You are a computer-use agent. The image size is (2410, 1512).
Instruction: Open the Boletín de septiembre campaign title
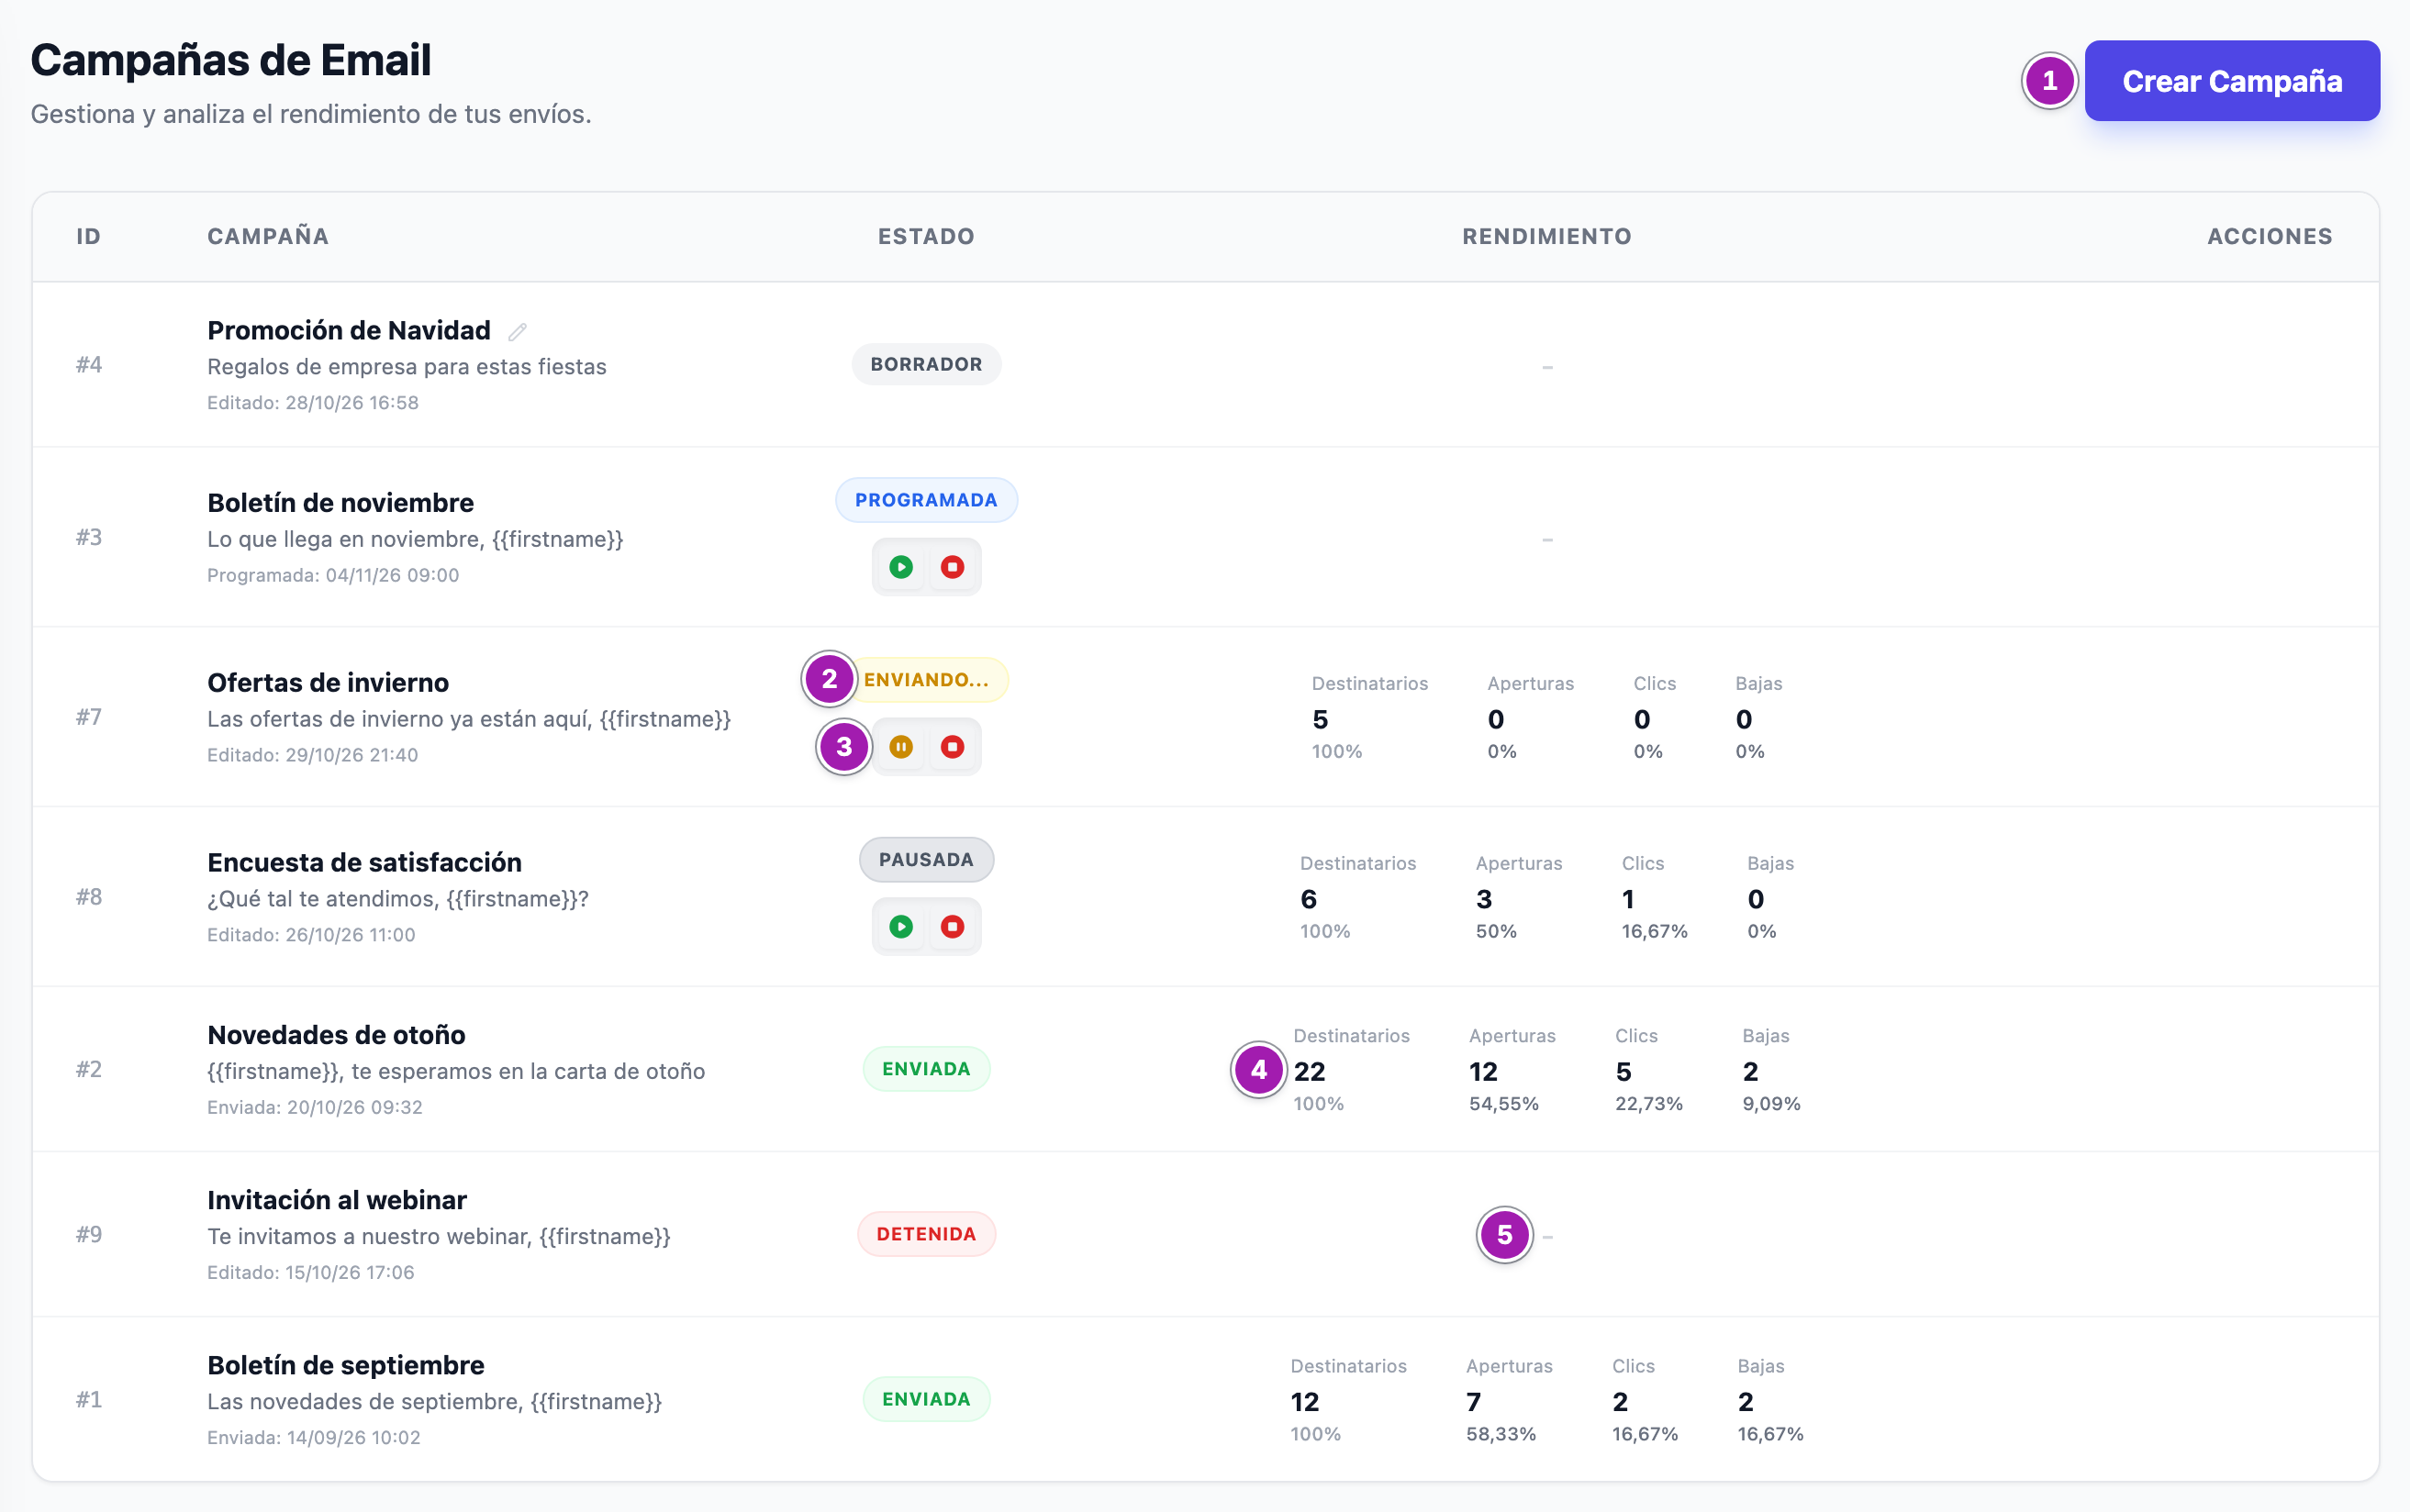pos(345,1365)
